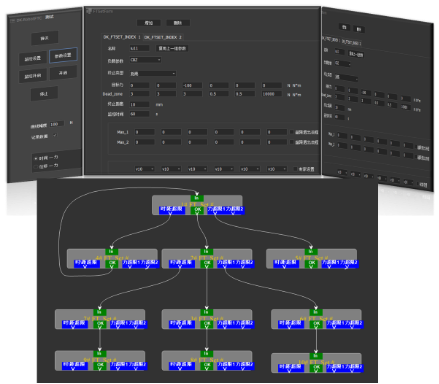Click the blue time-limit port on the top FT_Set node

point(172,210)
